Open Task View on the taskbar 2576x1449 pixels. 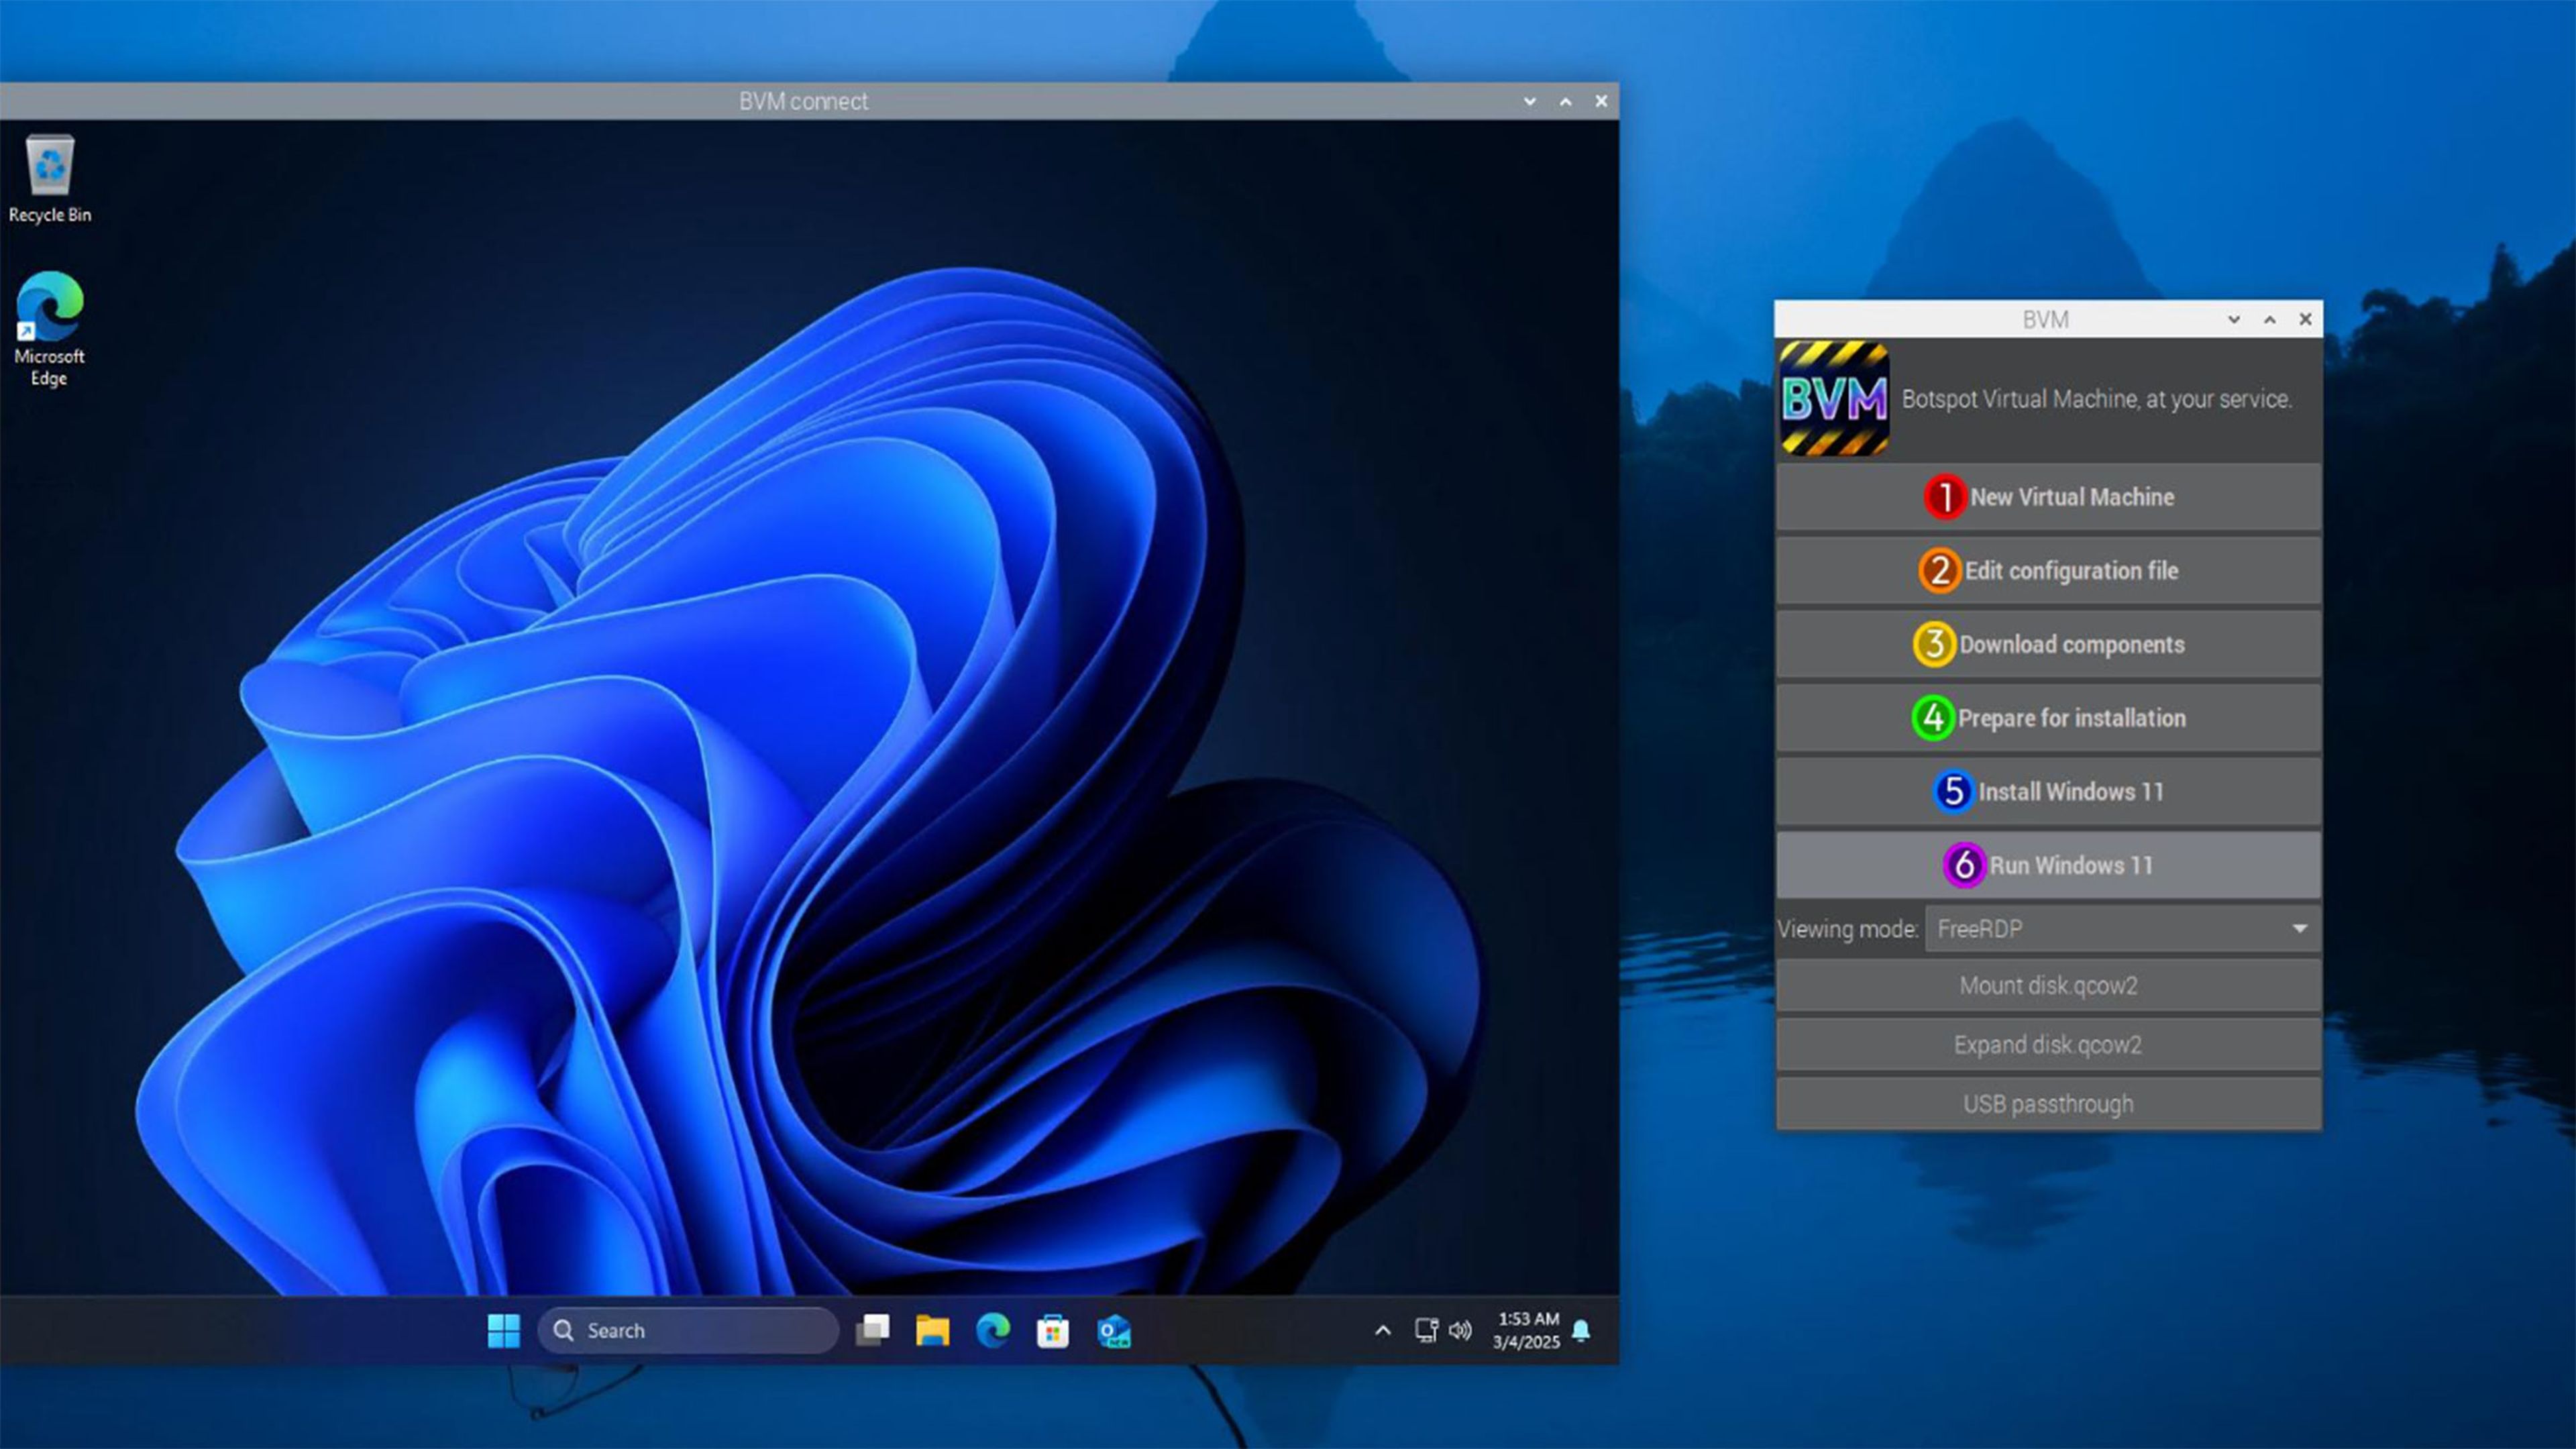873,1331
